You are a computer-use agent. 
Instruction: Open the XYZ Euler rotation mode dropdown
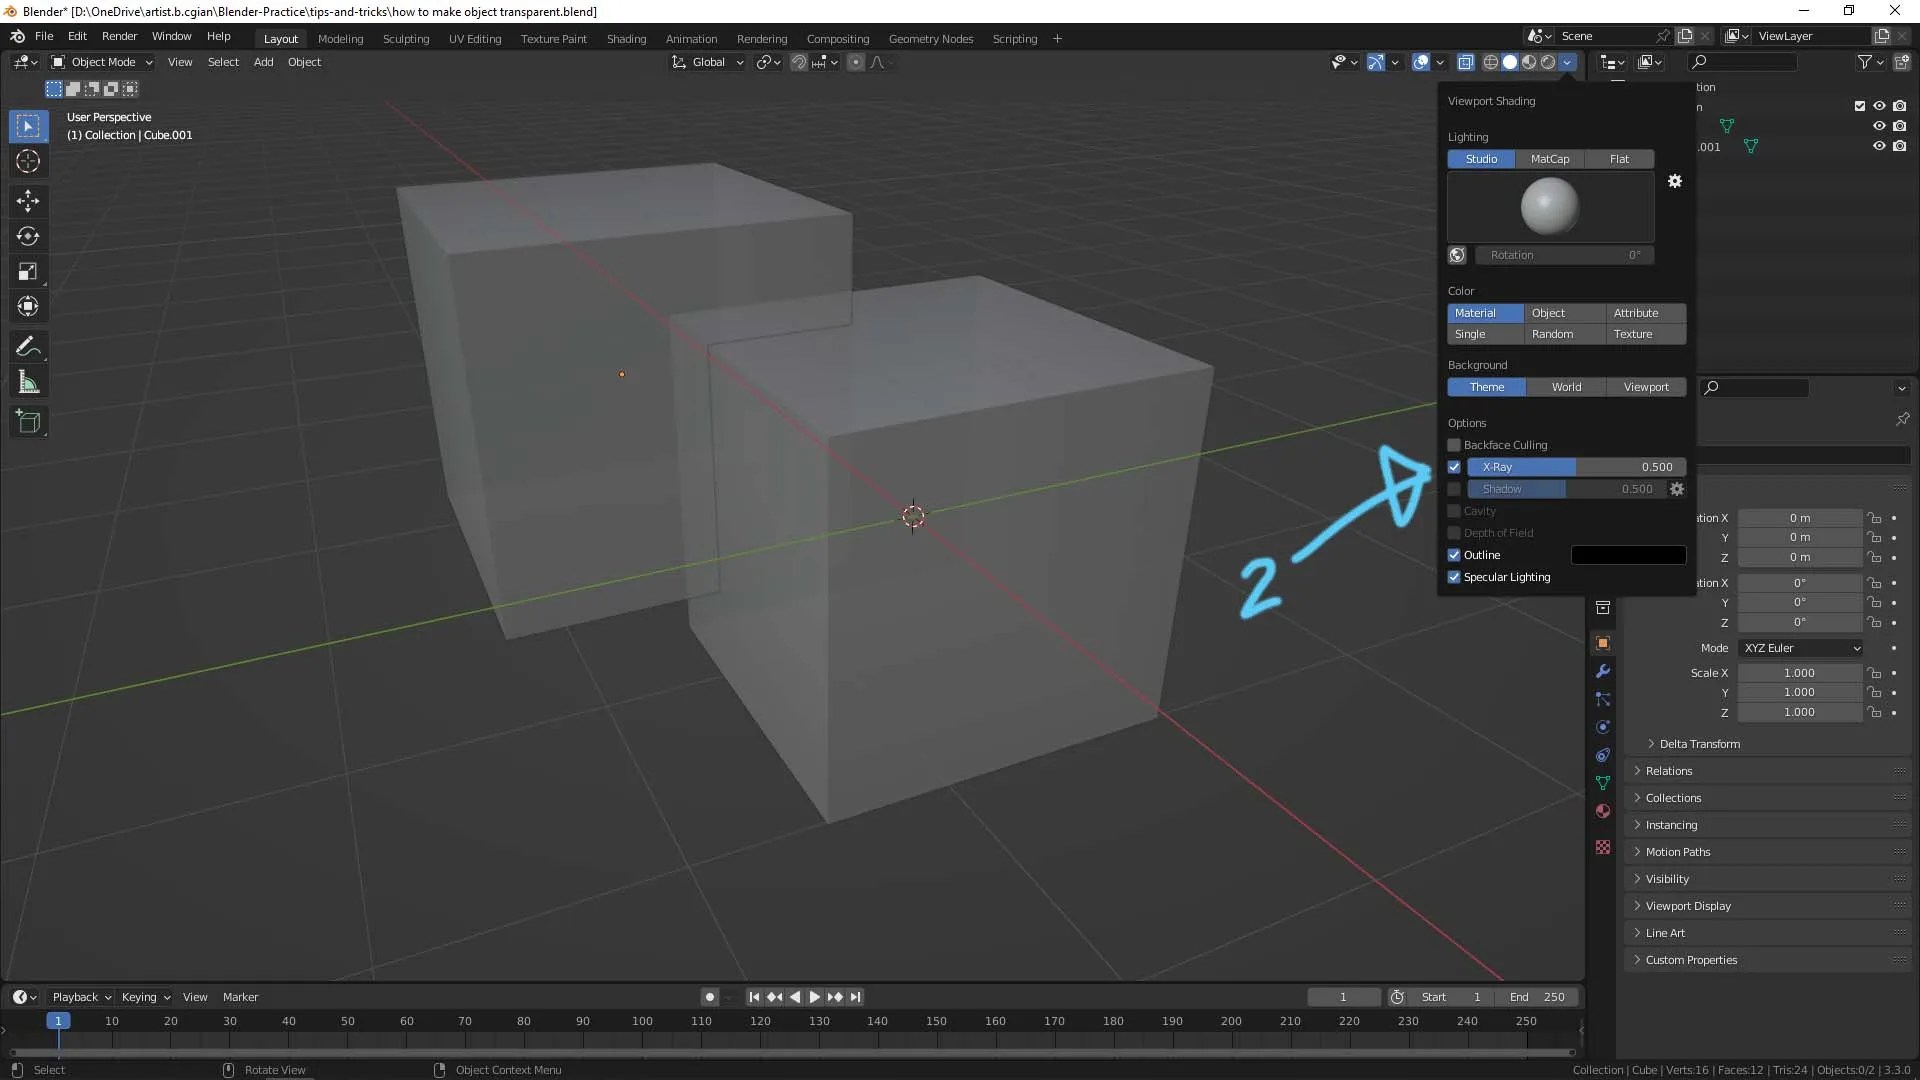[x=1800, y=648]
